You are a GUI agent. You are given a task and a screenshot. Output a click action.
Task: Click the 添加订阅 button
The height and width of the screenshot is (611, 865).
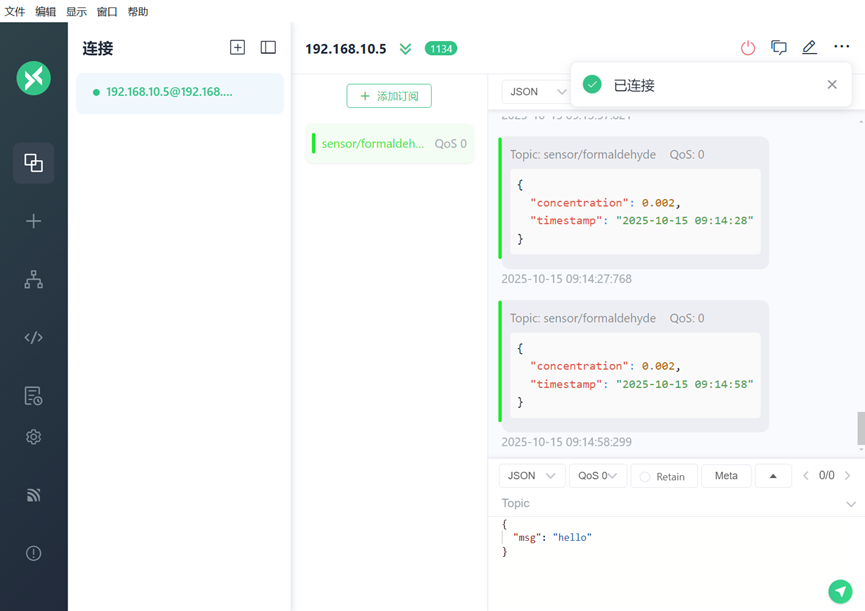pyautogui.click(x=389, y=96)
